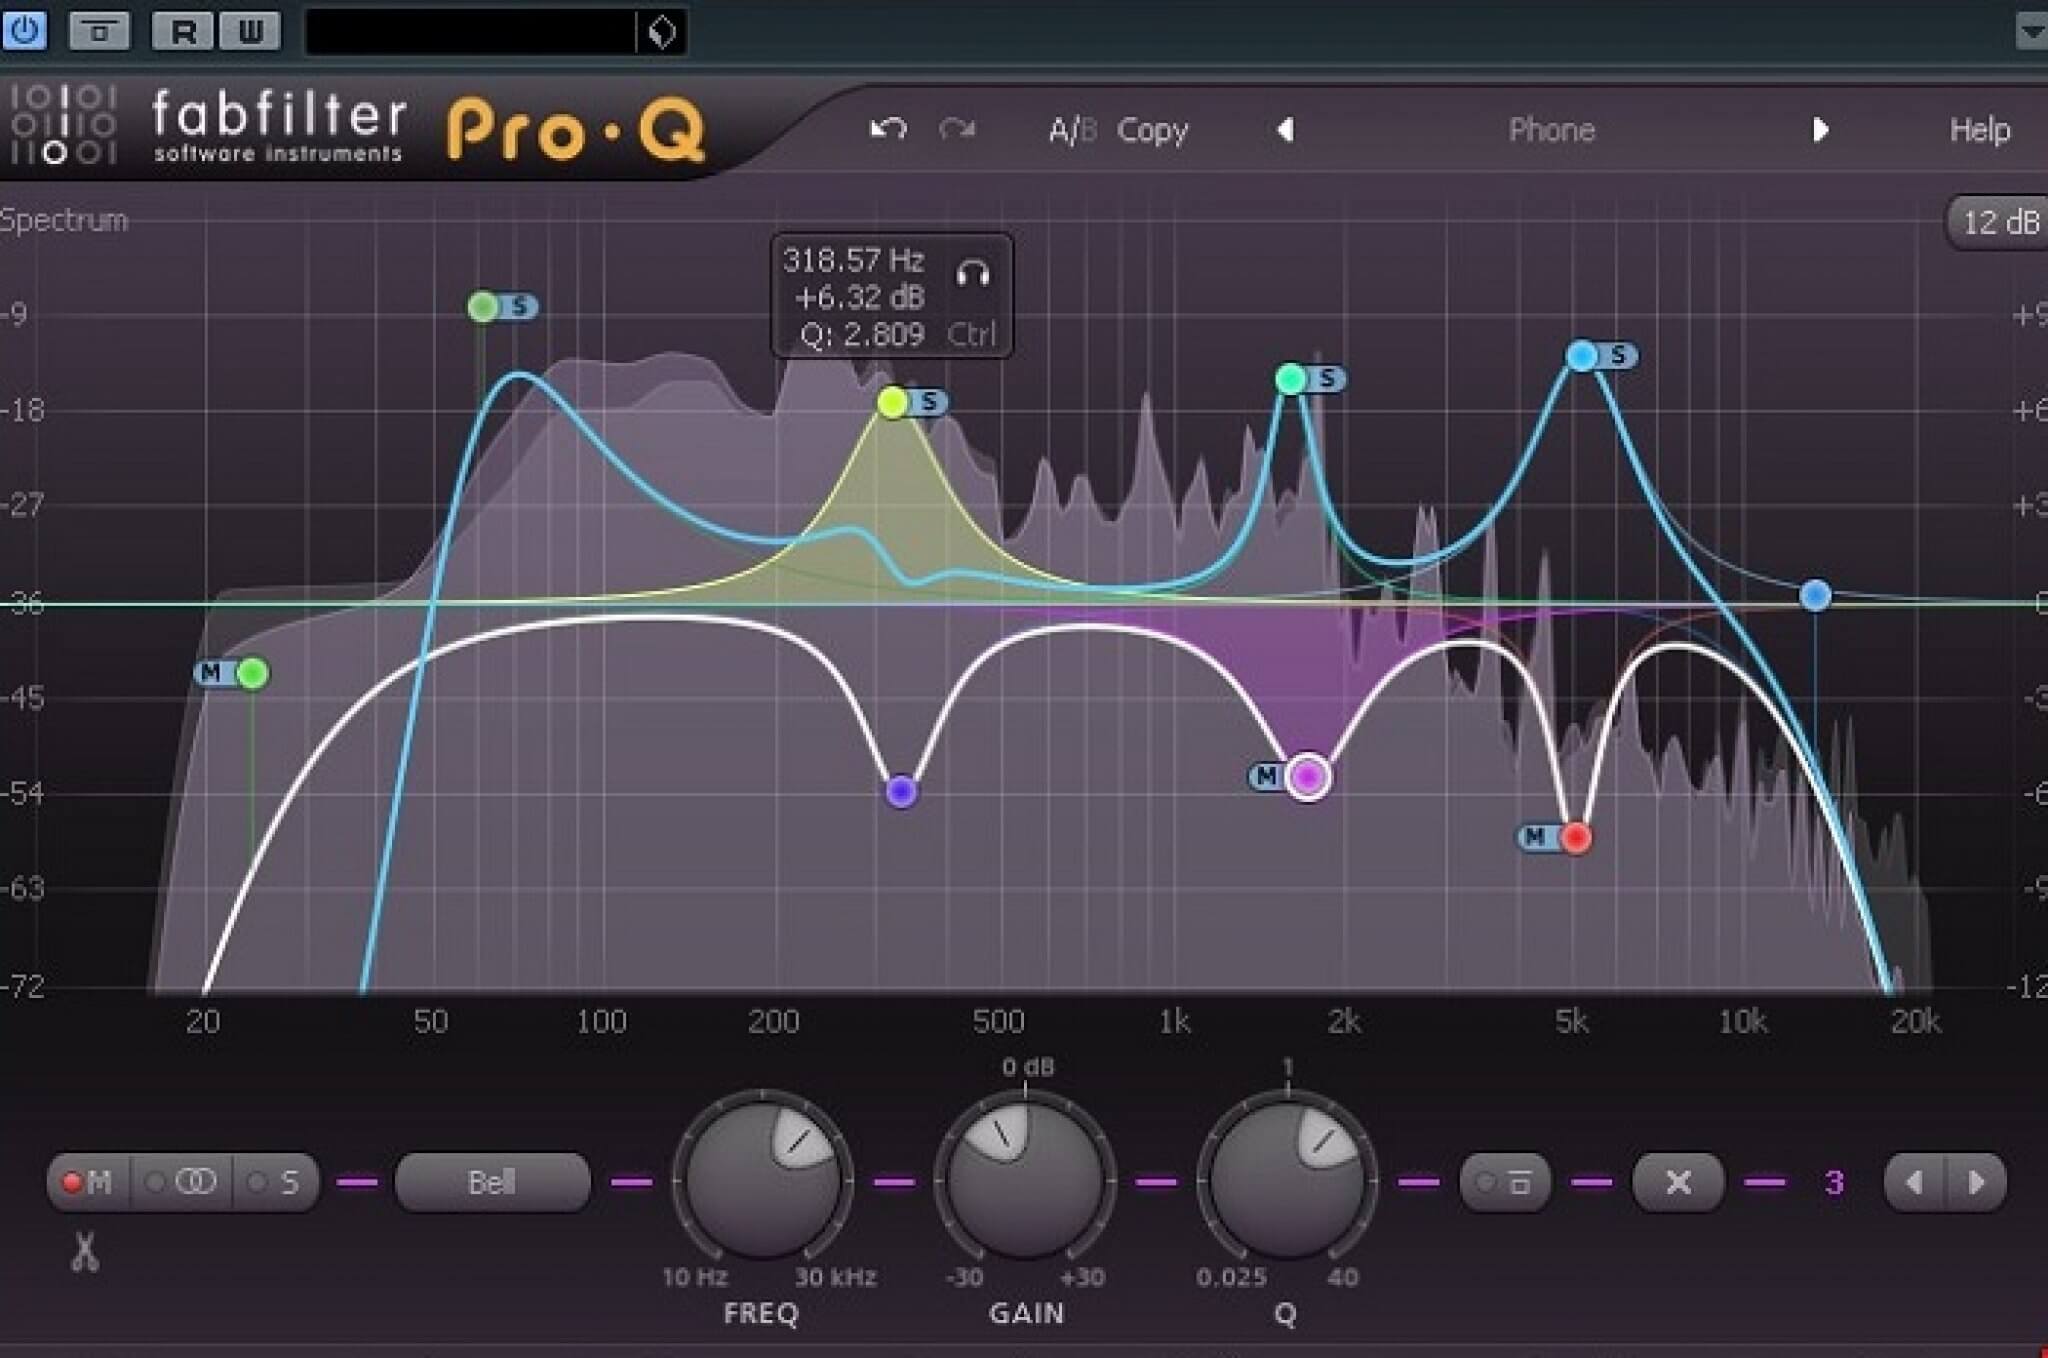This screenshot has width=2048, height=1358.
Task: Delete the band with the X button
Action: [x=1679, y=1182]
